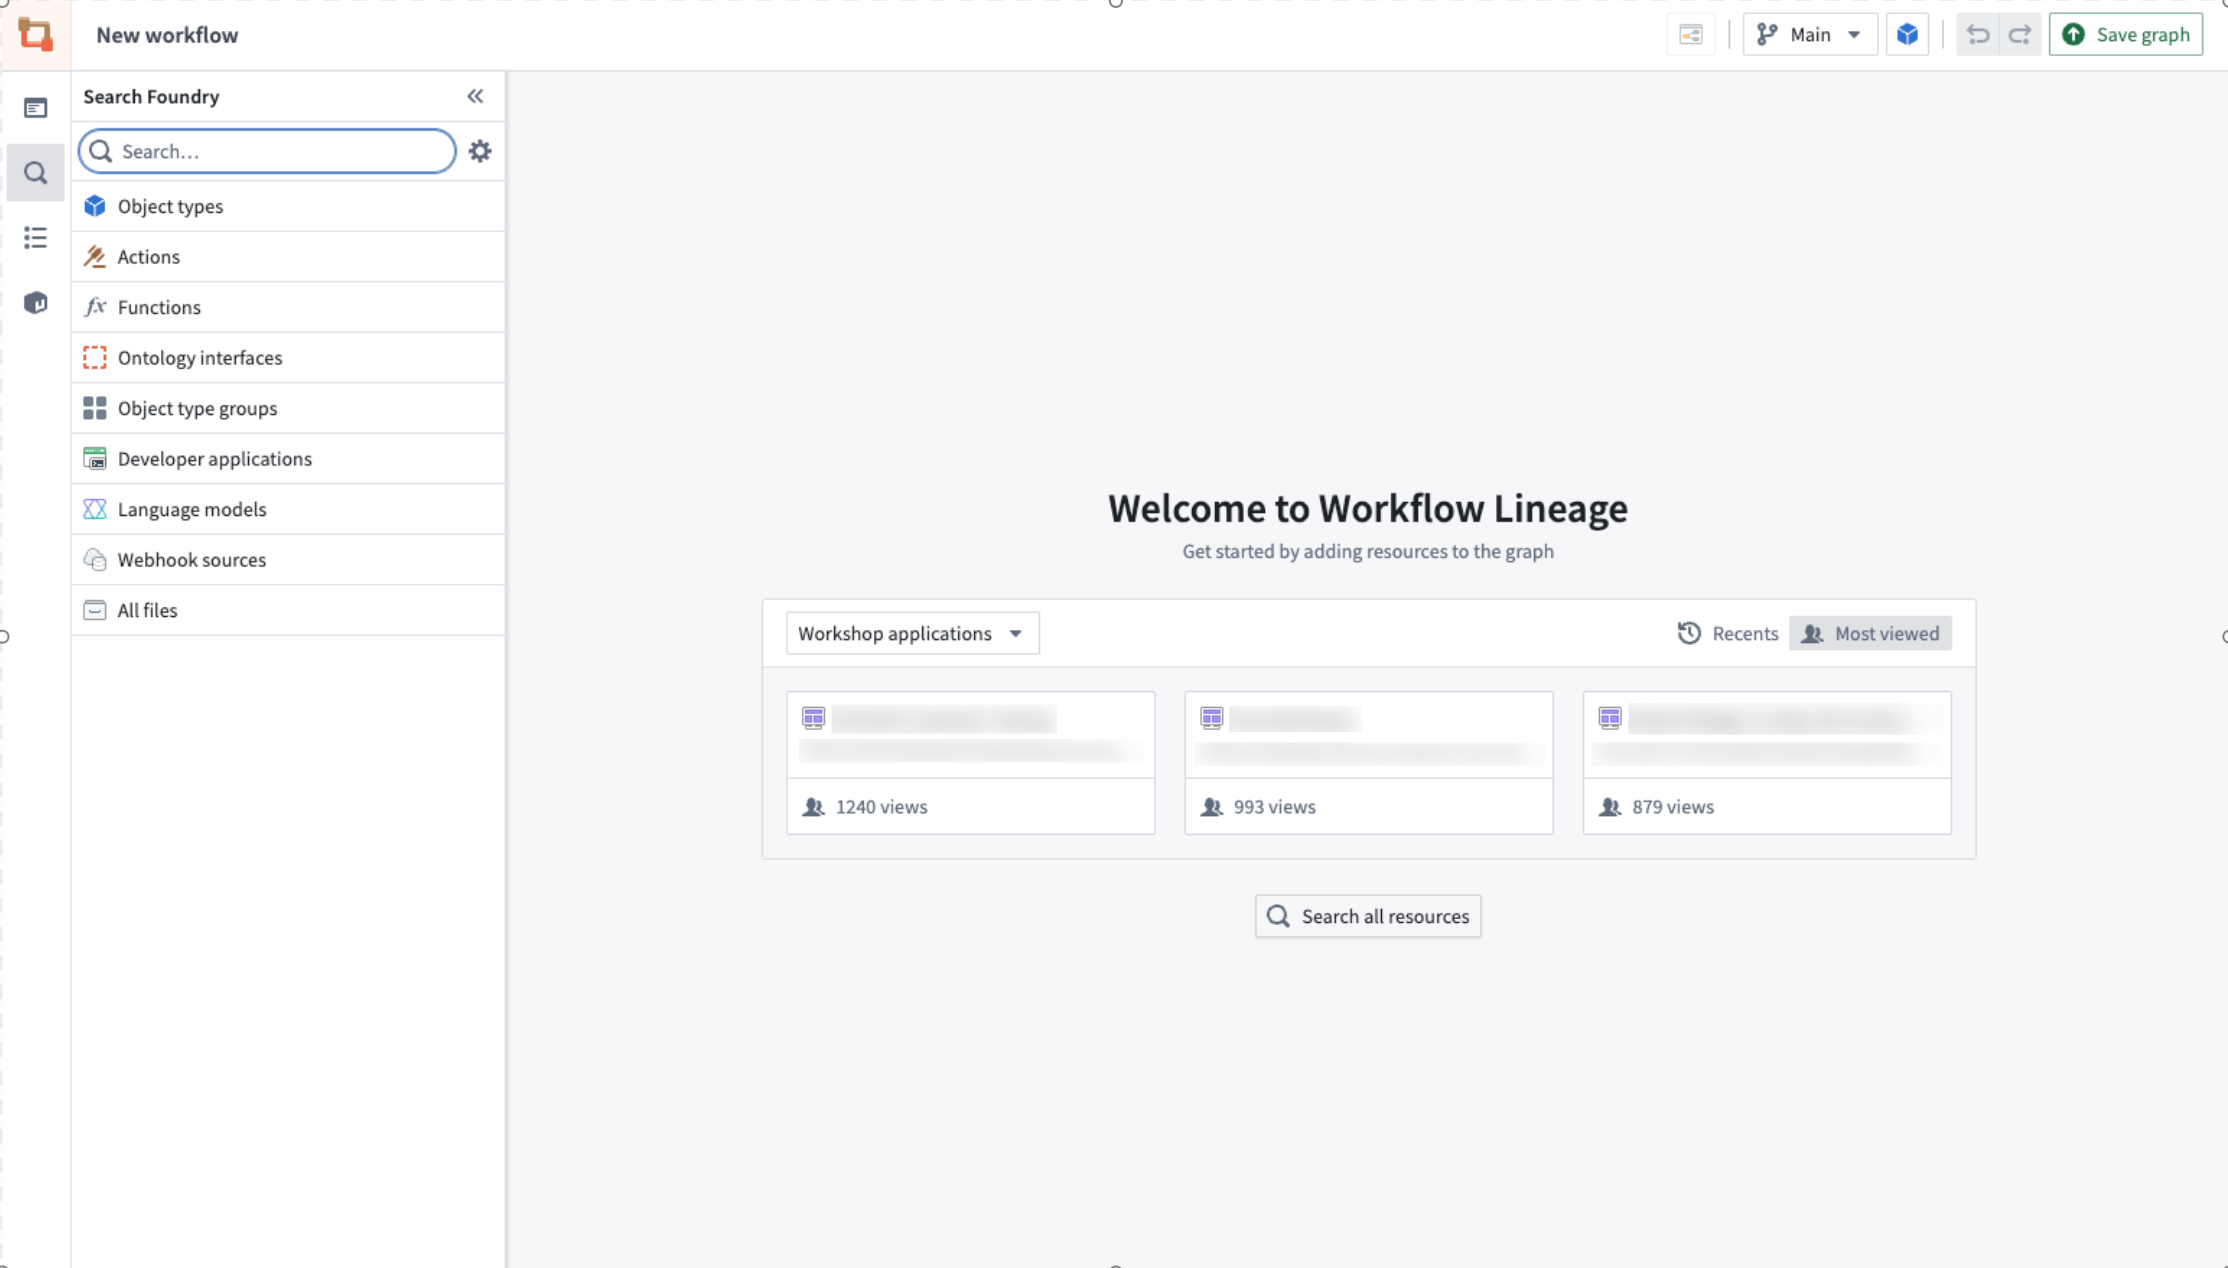
Task: Keep Most viewed filter selected
Action: coord(1870,632)
